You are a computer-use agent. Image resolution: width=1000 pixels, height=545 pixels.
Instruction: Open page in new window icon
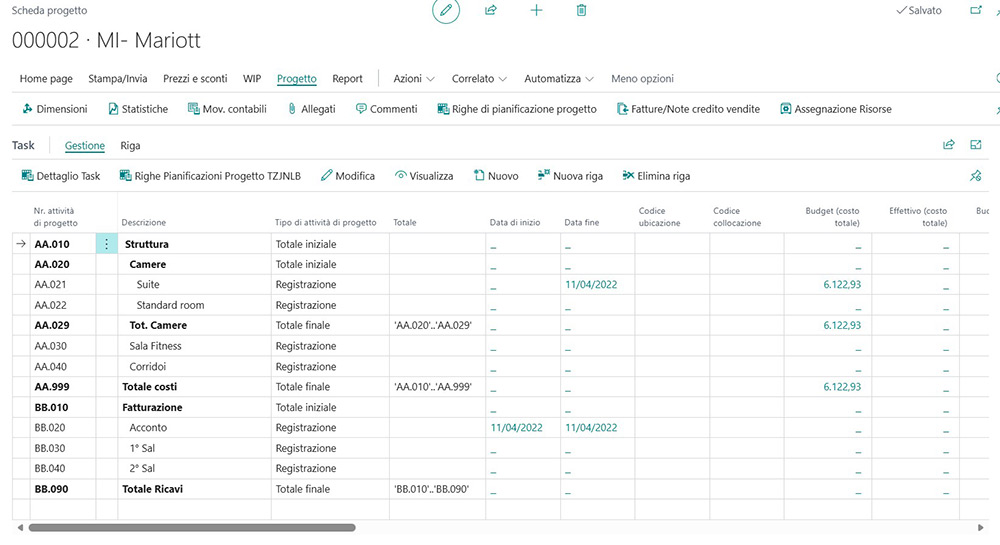coord(976,10)
